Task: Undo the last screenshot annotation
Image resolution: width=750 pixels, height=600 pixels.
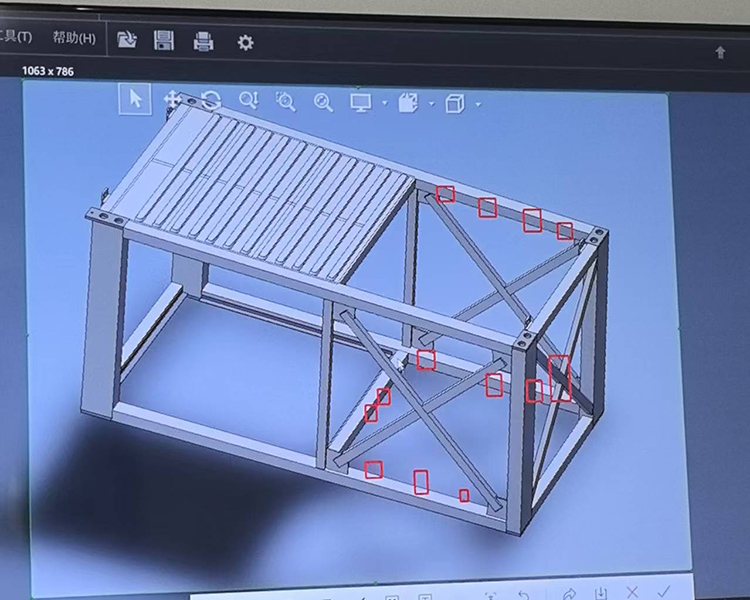Action: (523, 595)
